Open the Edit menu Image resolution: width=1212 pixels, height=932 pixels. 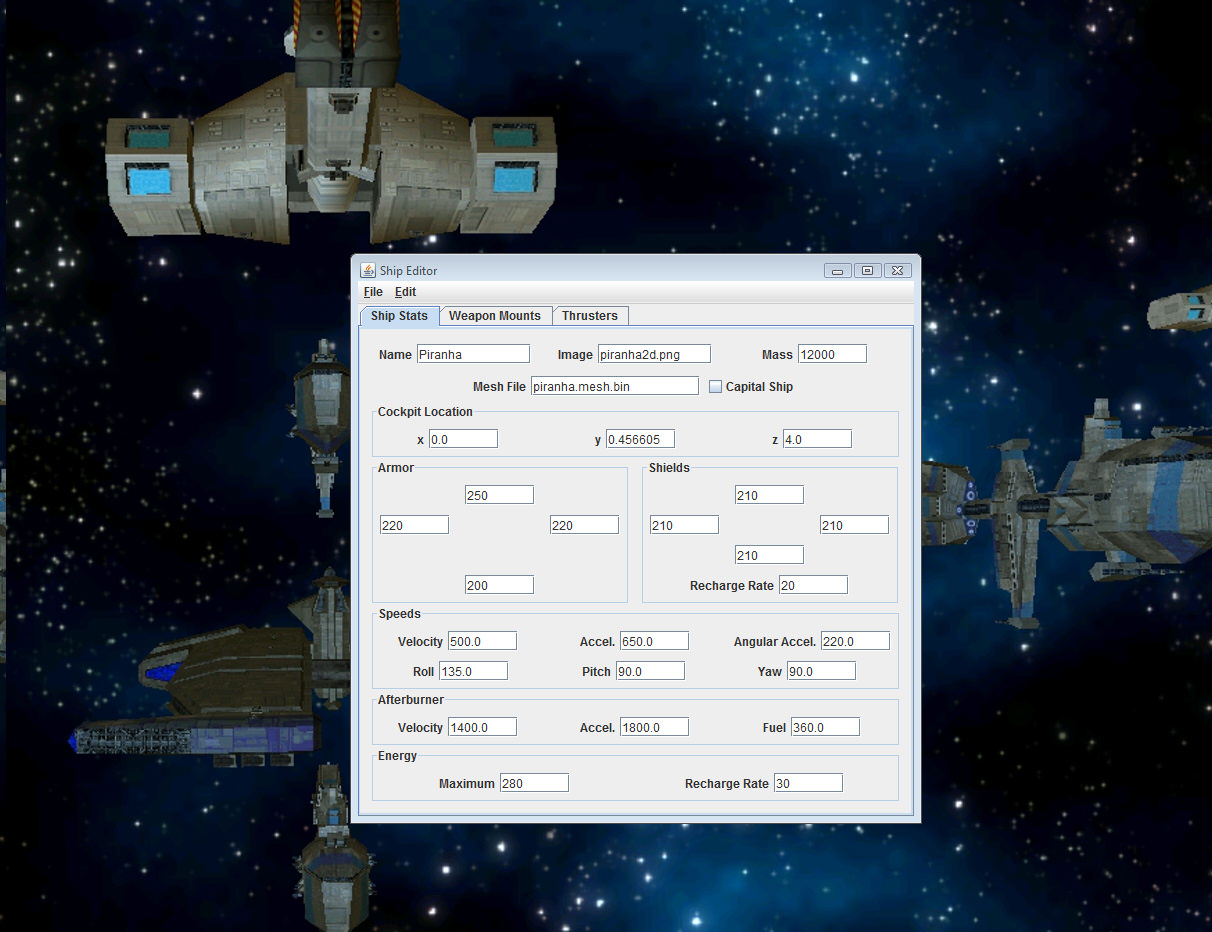click(x=405, y=292)
